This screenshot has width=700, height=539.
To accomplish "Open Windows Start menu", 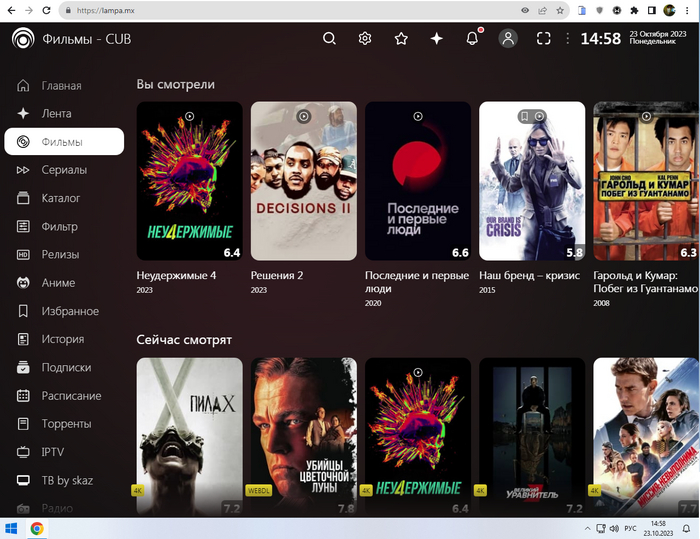I will click(11, 529).
